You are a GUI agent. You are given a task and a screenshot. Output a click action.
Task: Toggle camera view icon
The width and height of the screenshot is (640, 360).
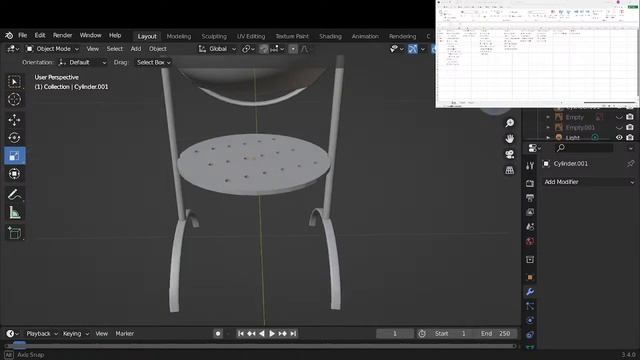[509, 154]
